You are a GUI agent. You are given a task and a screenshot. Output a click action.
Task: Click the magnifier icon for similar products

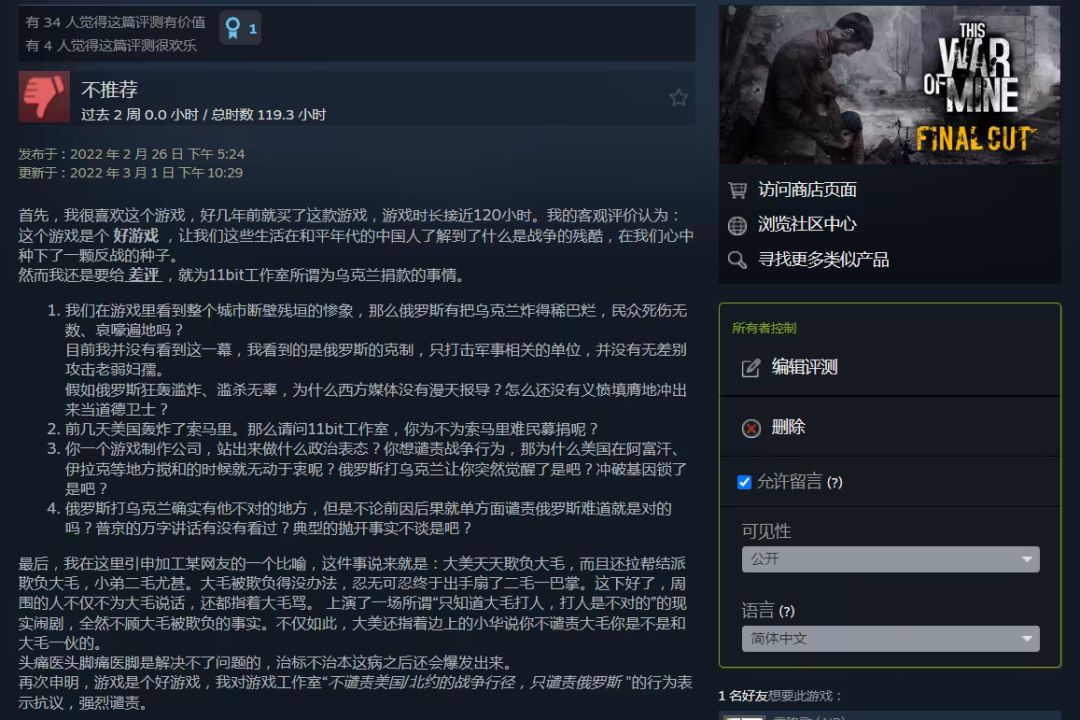[737, 260]
